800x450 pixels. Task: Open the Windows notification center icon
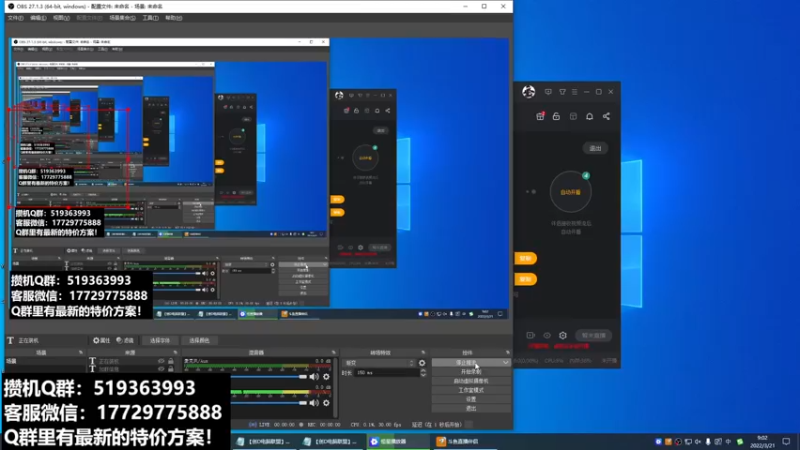[786, 442]
